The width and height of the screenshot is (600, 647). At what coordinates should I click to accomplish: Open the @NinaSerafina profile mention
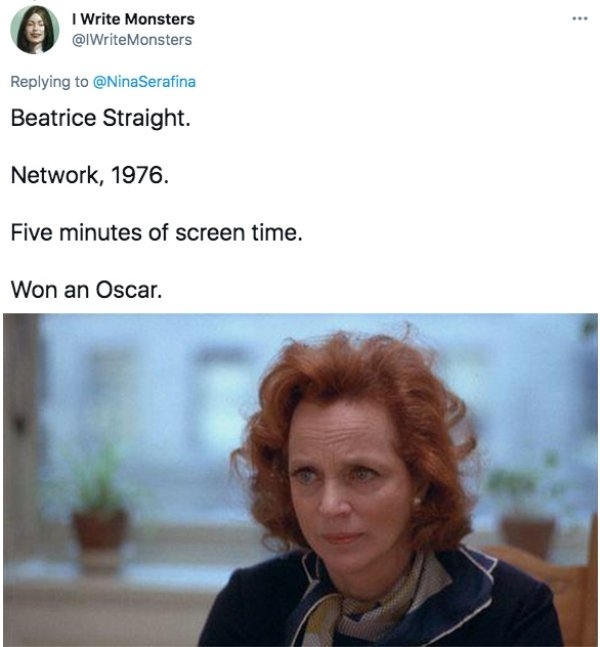(x=144, y=82)
